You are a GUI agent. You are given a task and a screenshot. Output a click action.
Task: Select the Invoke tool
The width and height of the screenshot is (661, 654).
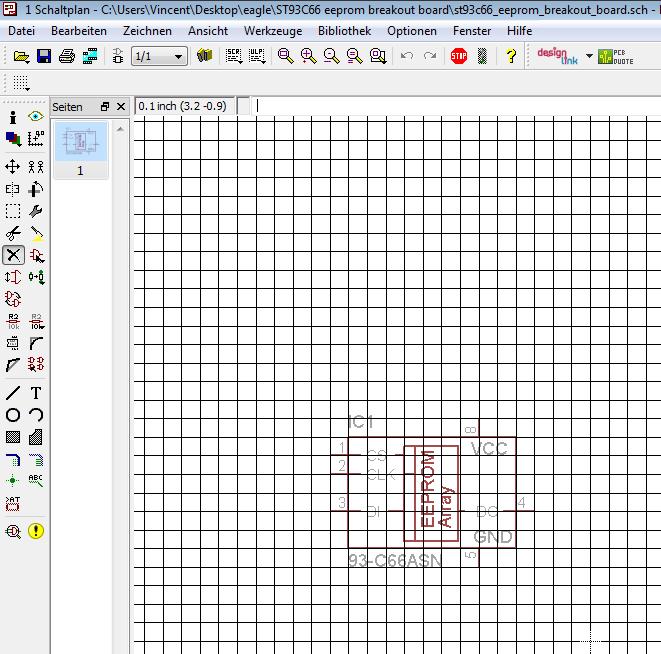[36, 364]
